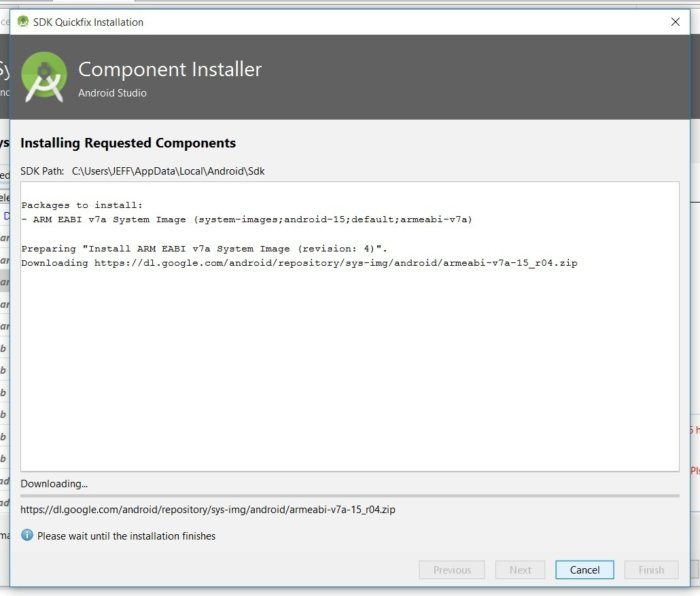Click 'Please wait until the installation finishes' text
The width and height of the screenshot is (700, 596).
[126, 536]
